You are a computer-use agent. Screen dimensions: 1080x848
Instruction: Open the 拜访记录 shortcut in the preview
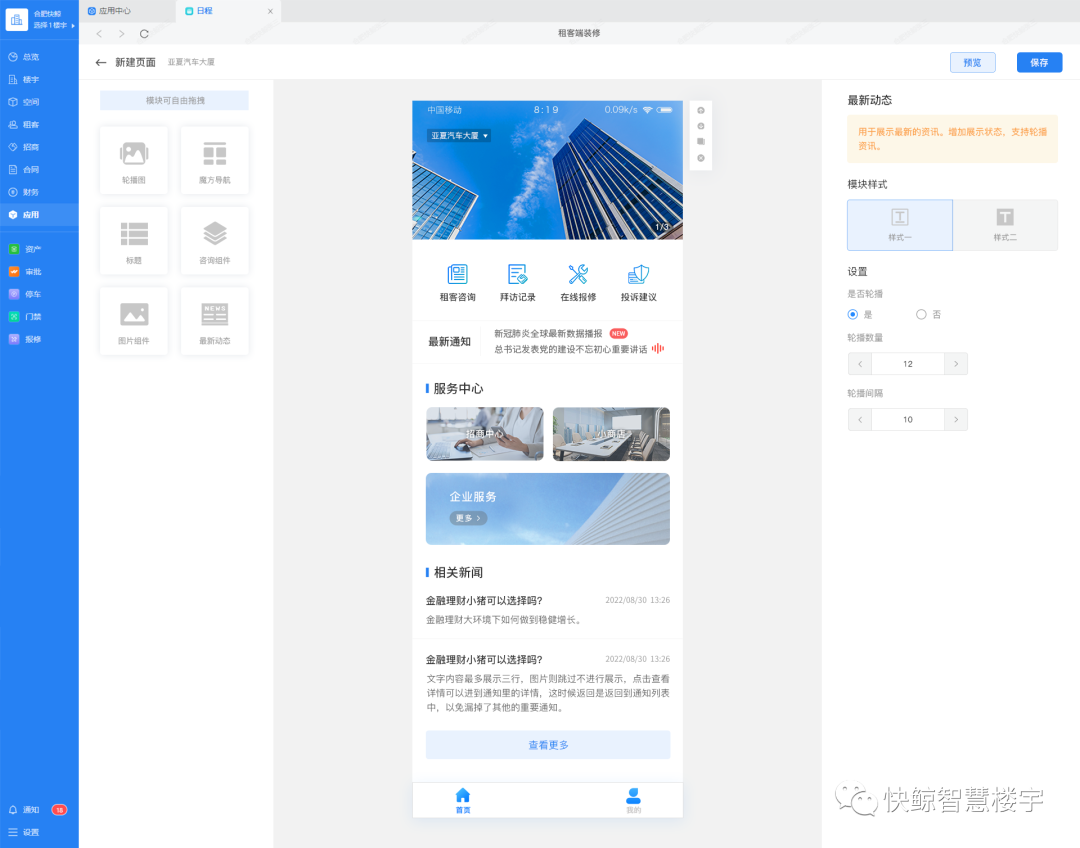coord(517,283)
